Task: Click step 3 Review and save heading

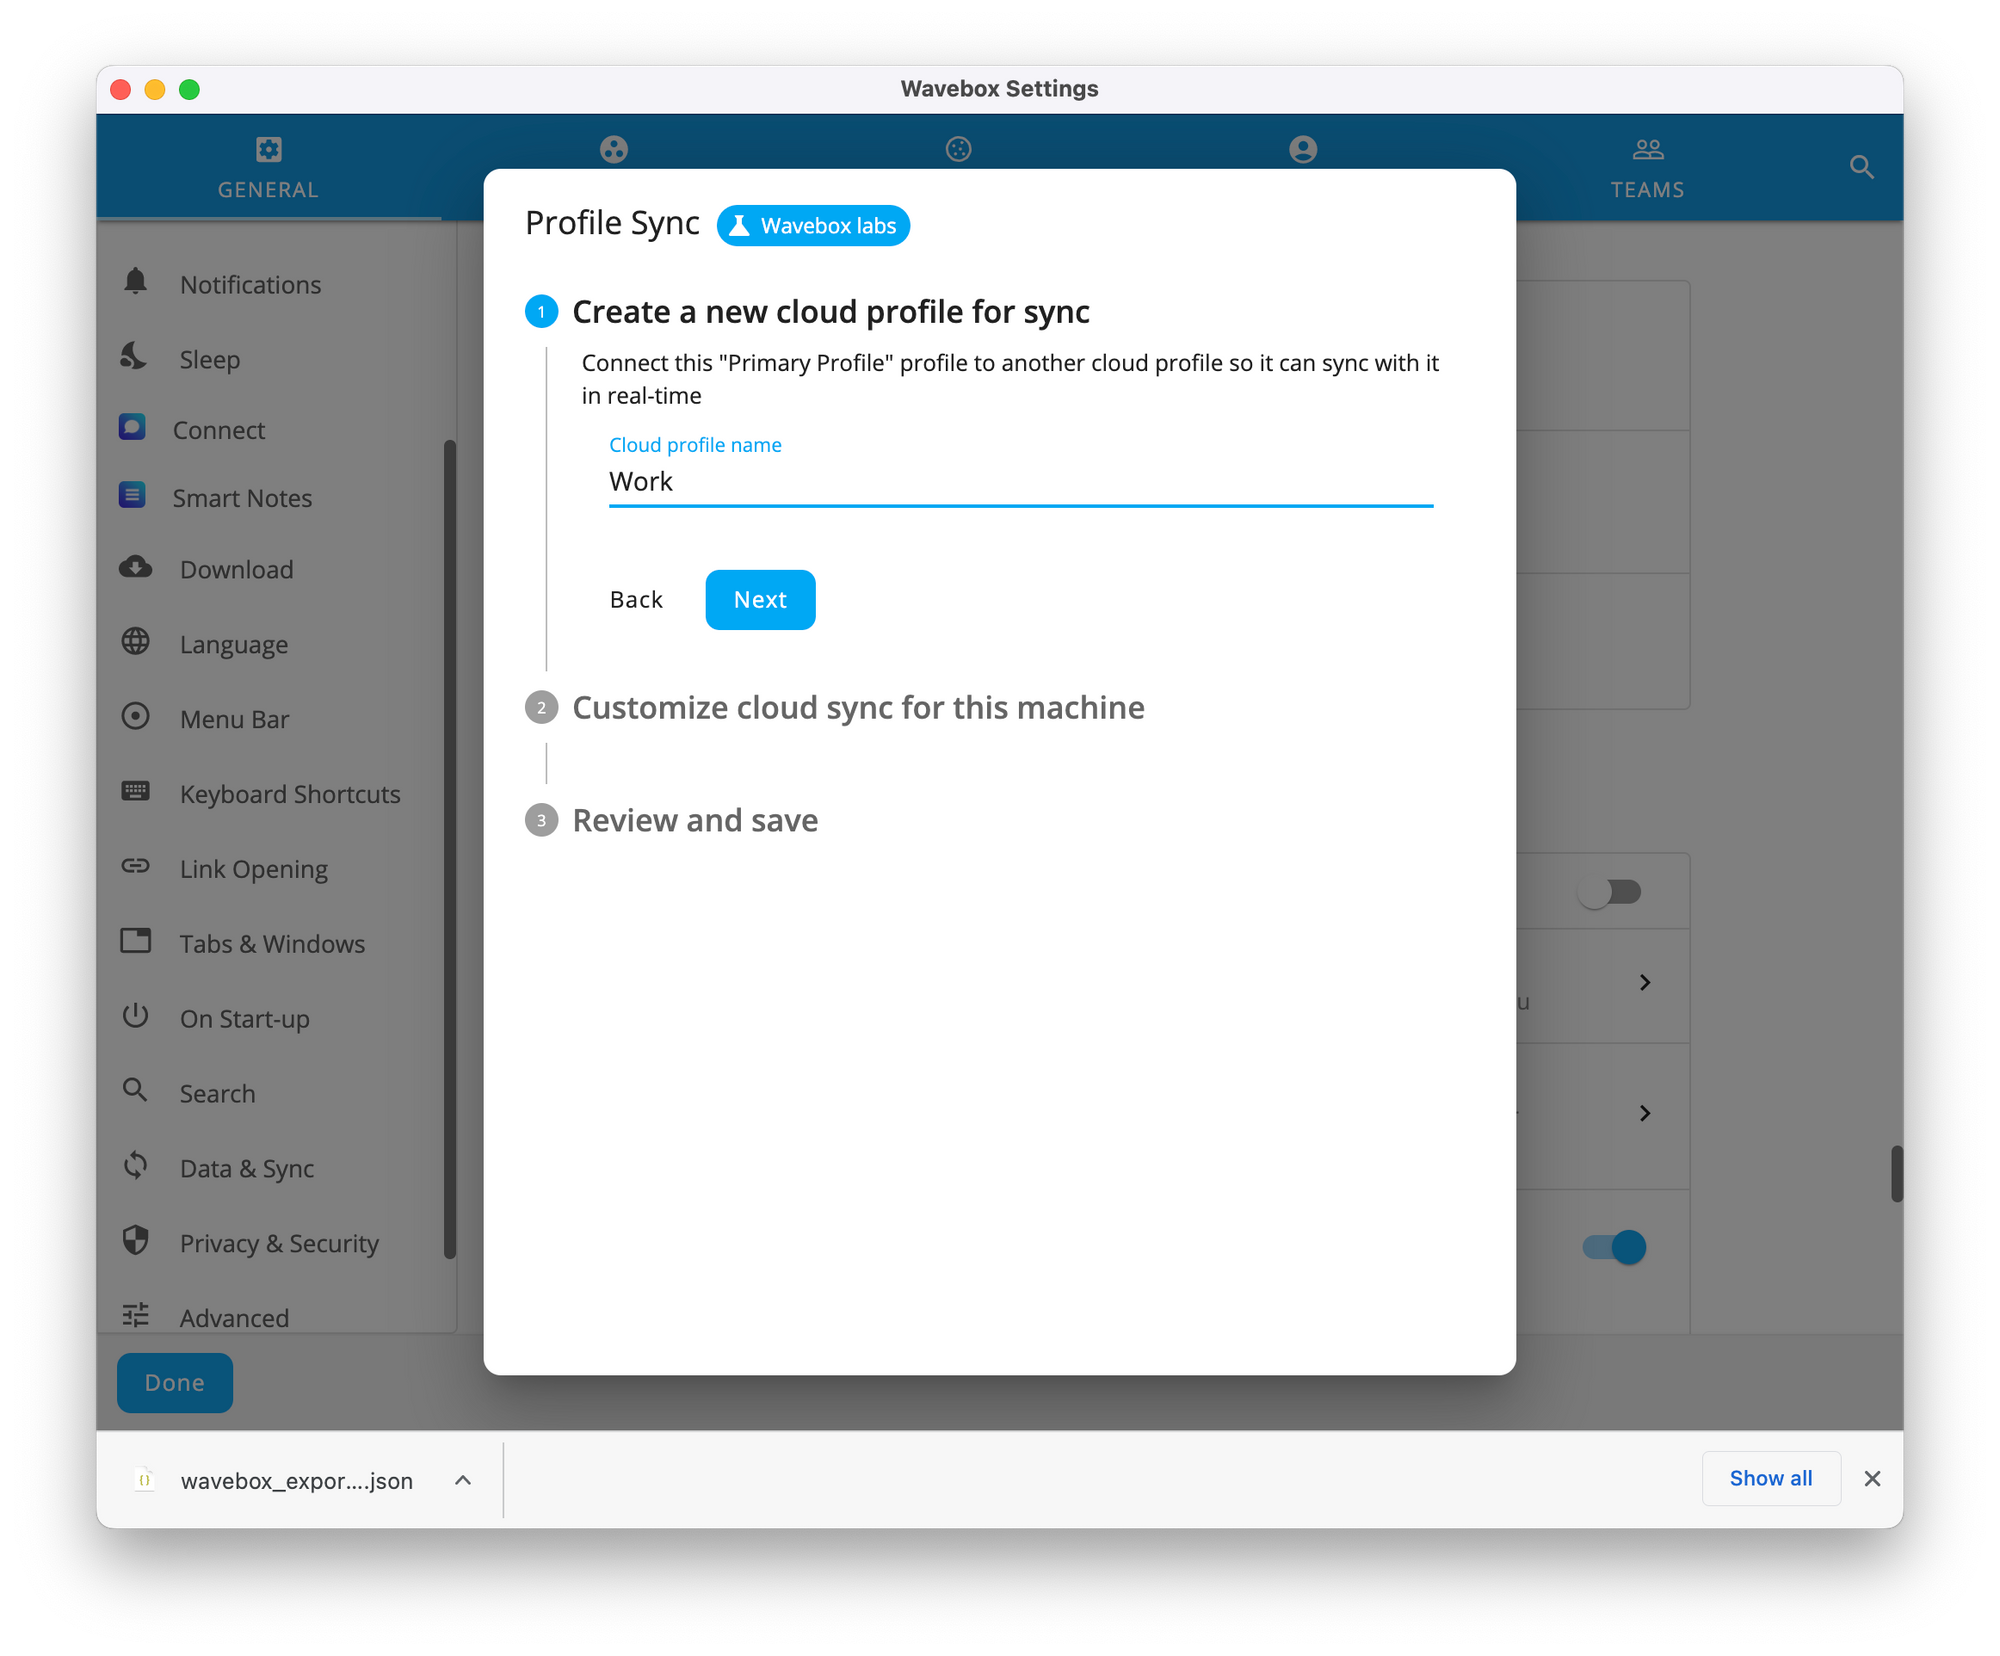Action: point(695,820)
